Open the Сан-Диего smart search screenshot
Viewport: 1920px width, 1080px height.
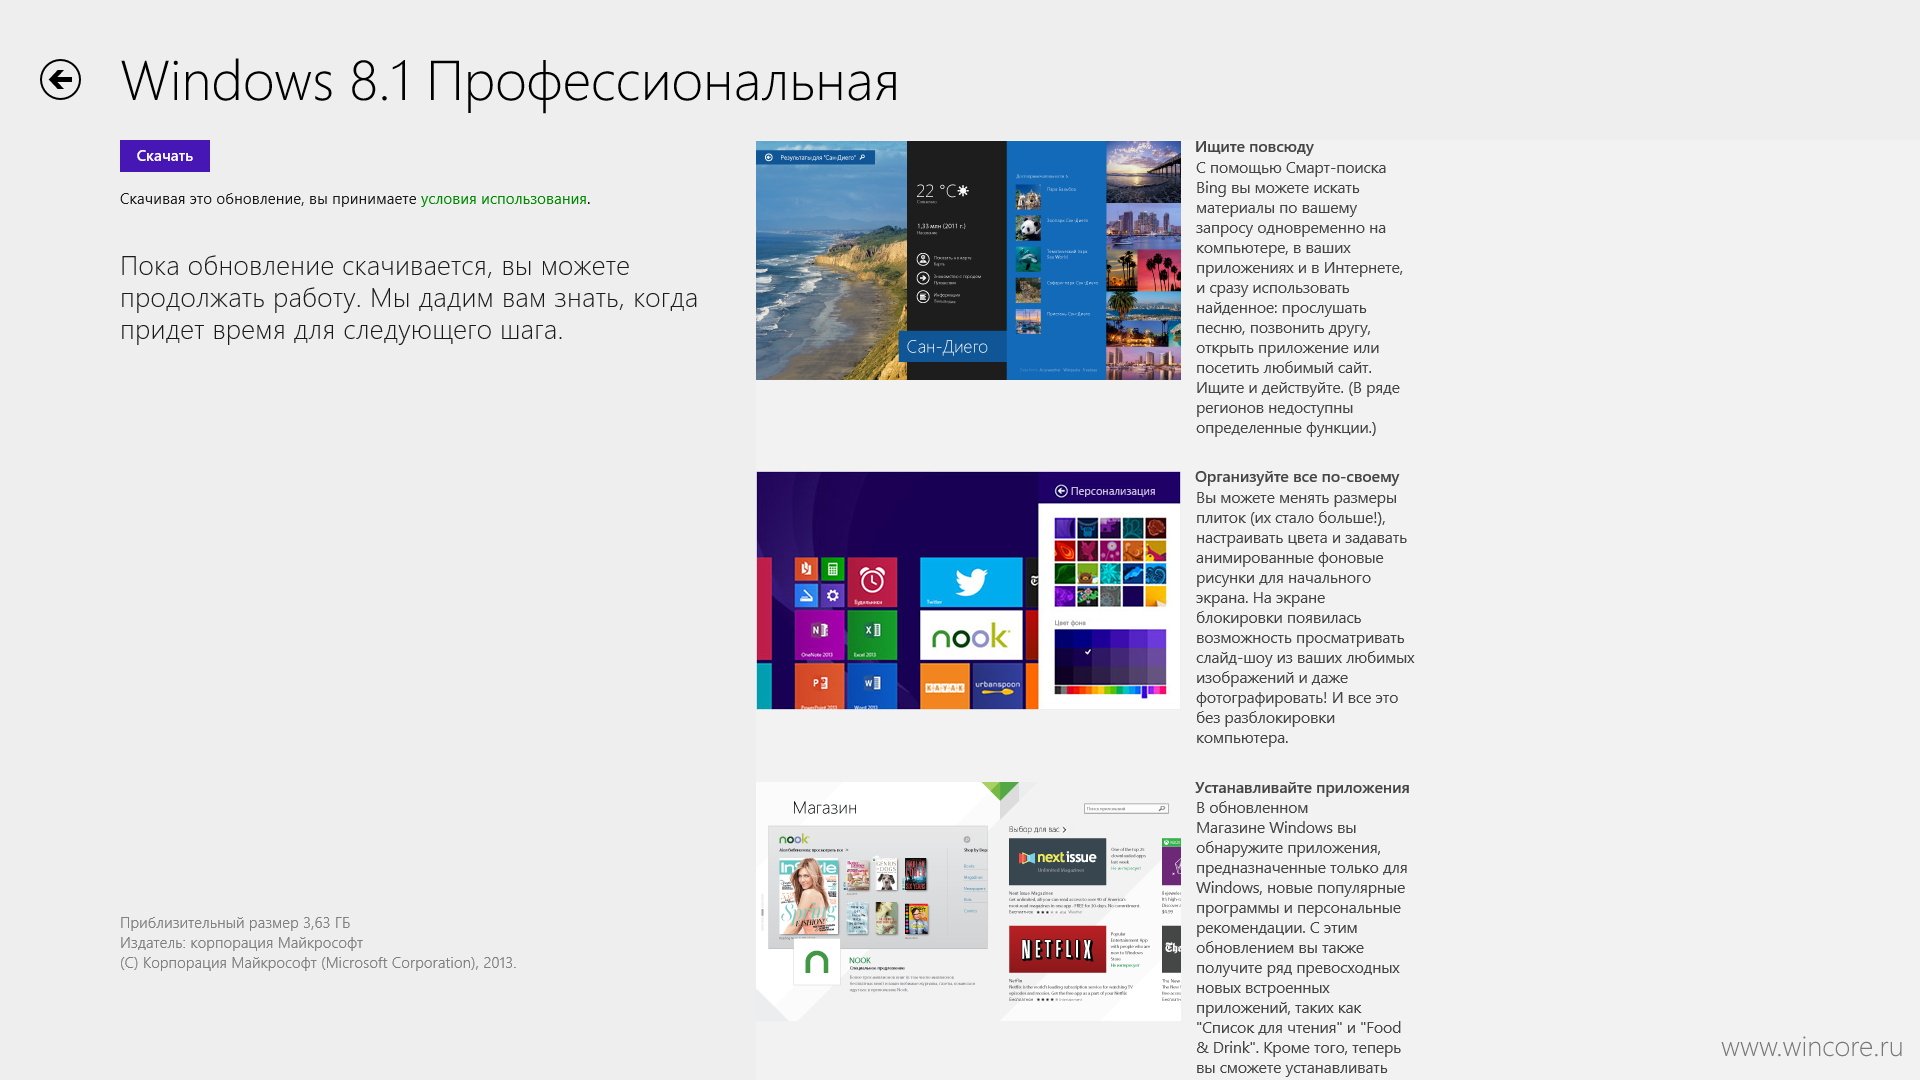pos(968,260)
